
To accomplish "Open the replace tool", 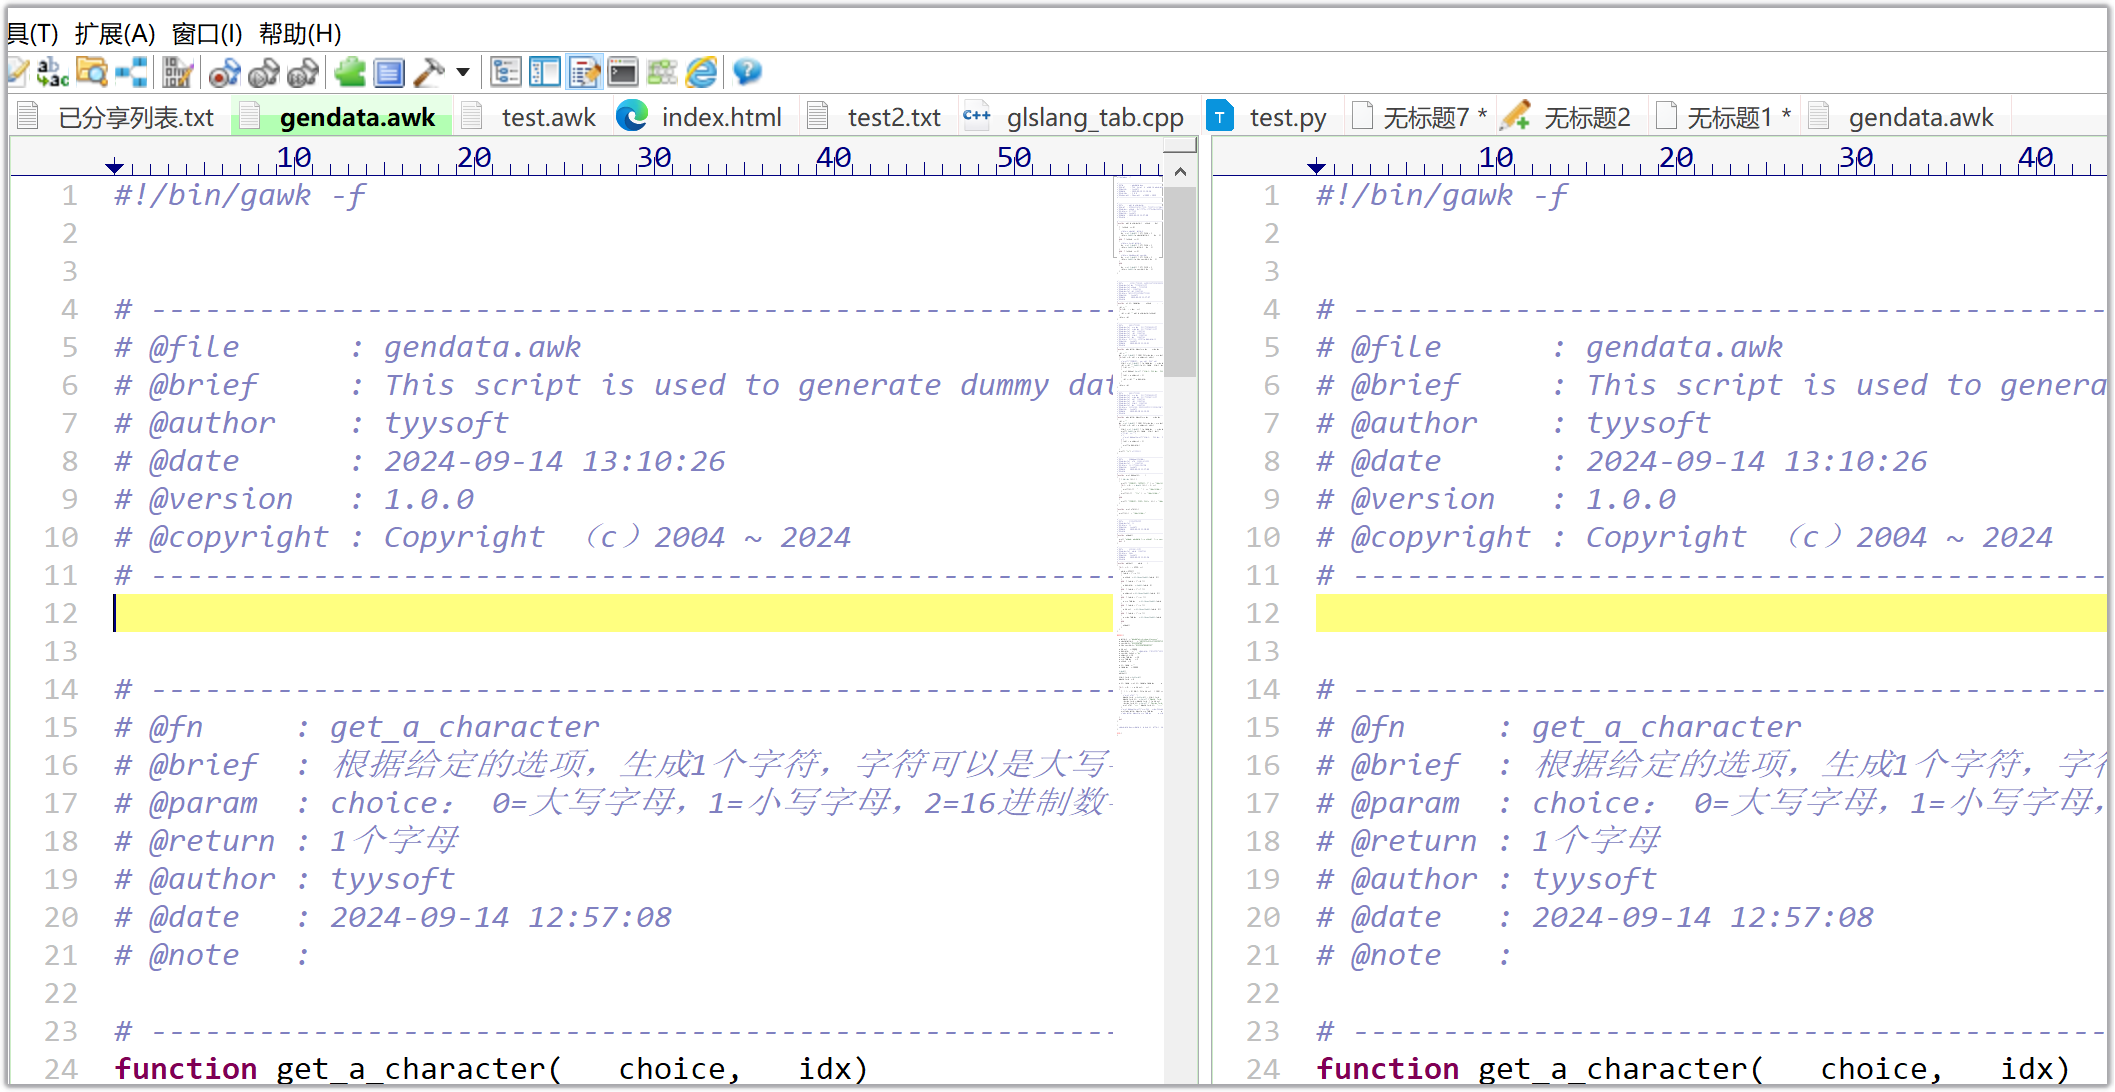I will click(50, 72).
